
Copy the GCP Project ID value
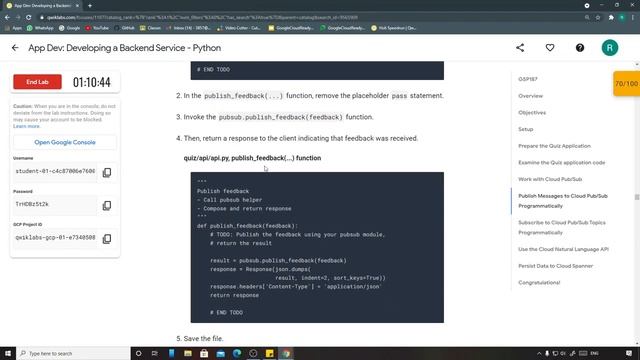click(x=107, y=238)
